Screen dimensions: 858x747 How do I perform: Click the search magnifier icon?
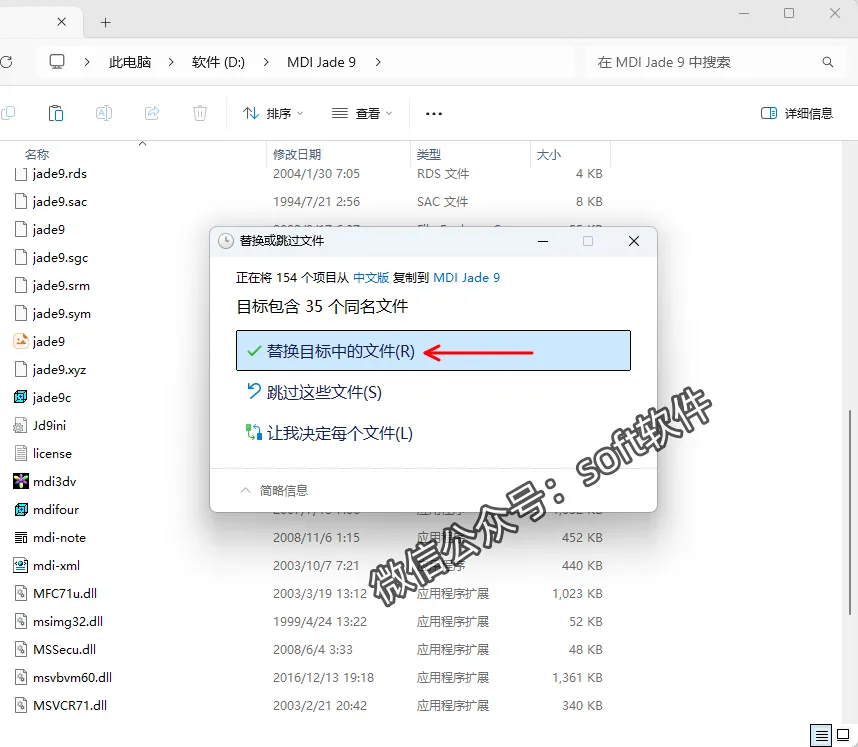827,62
